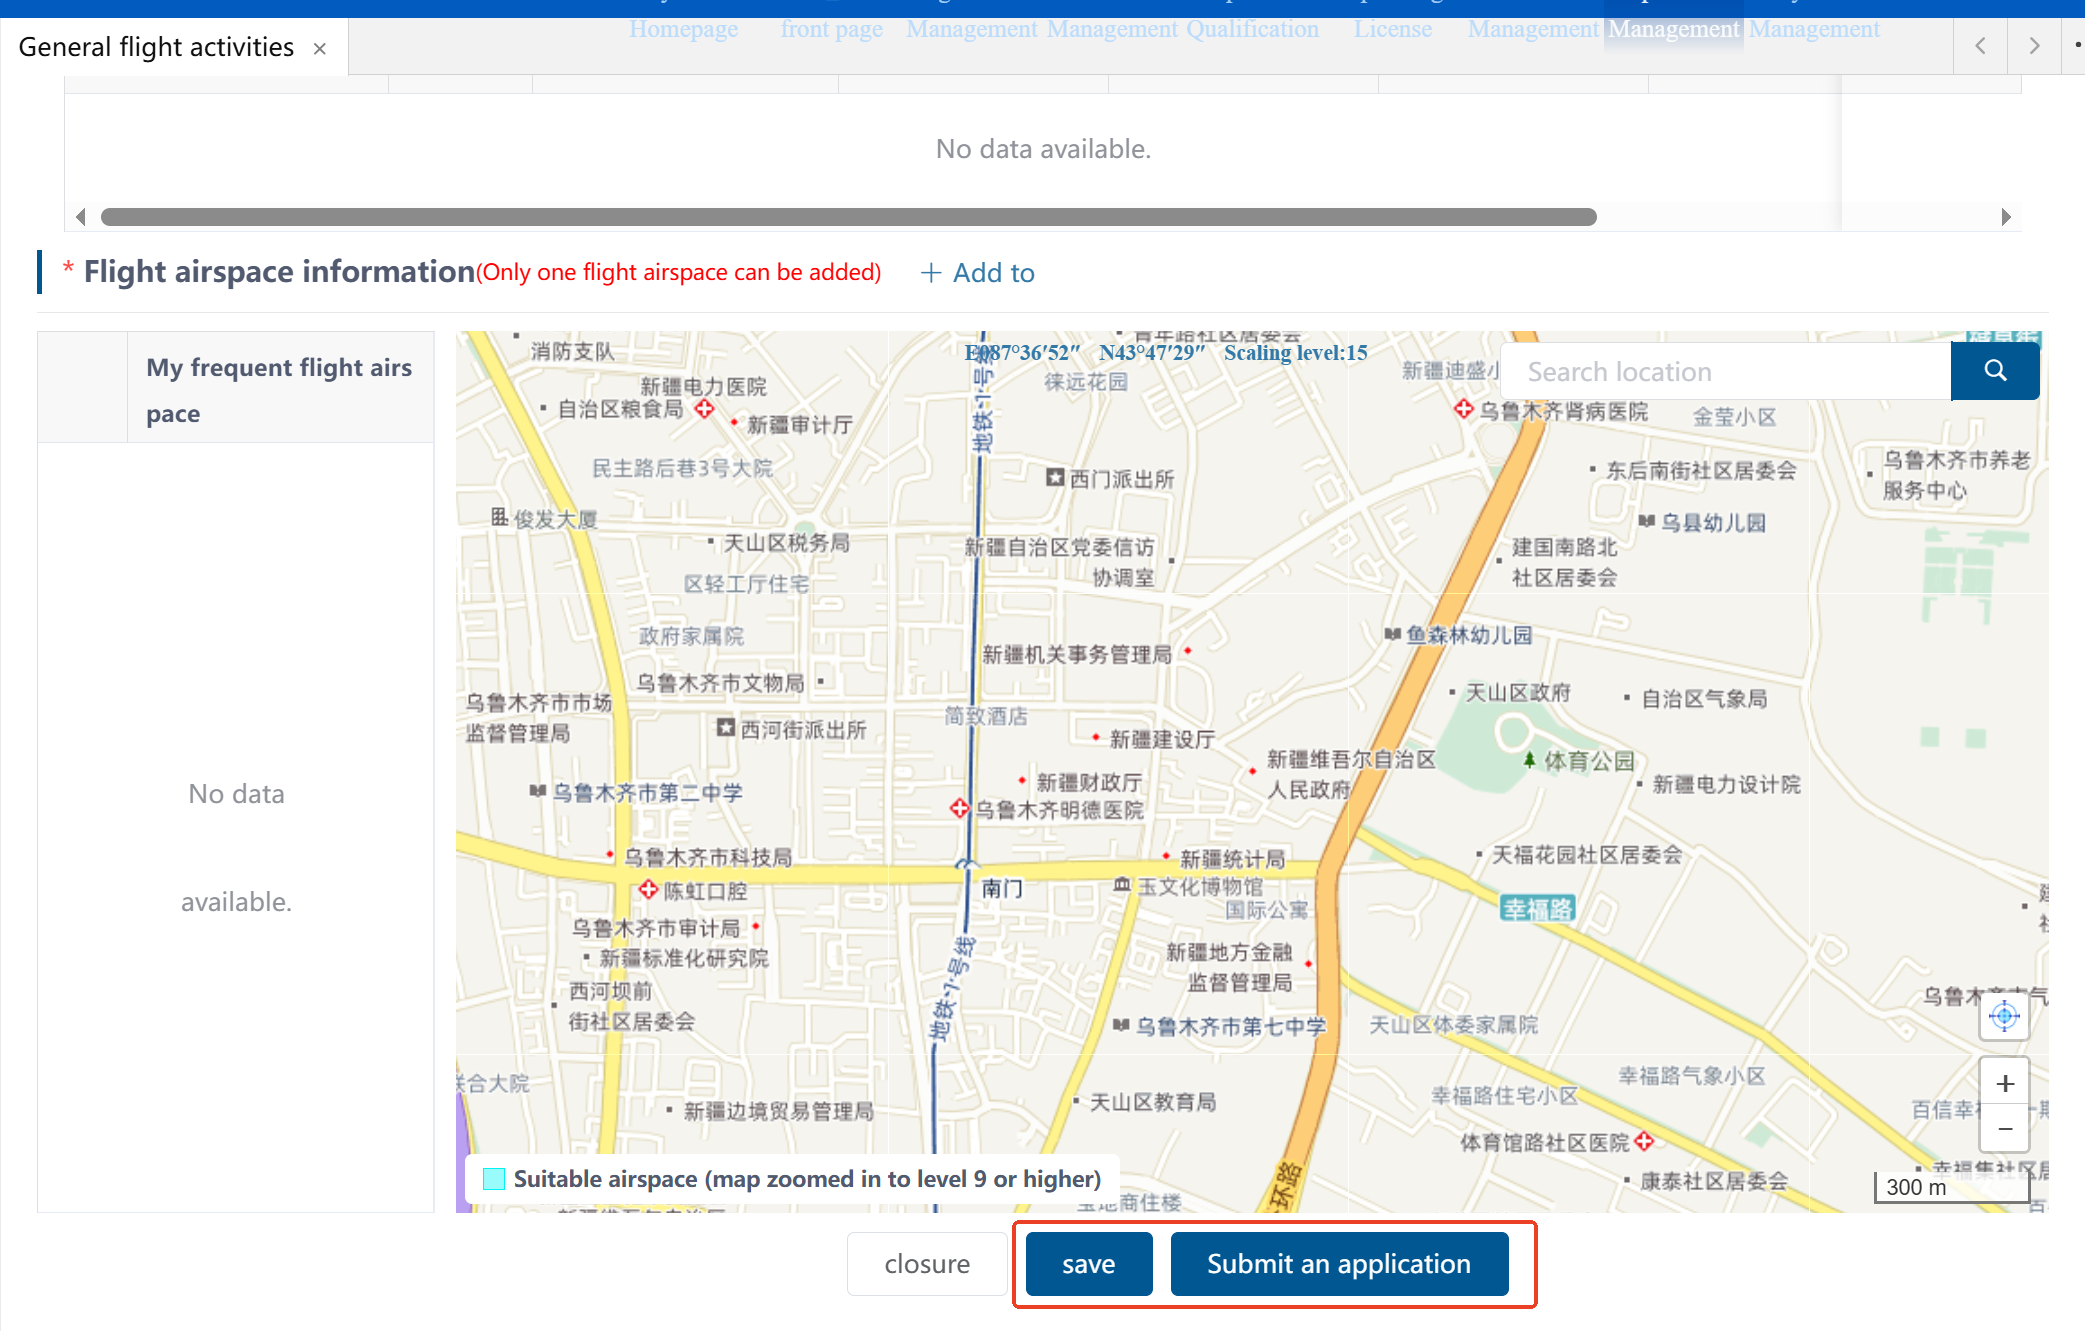Close the General flight activities tab
The width and height of the screenshot is (2085, 1331).
(x=320, y=48)
